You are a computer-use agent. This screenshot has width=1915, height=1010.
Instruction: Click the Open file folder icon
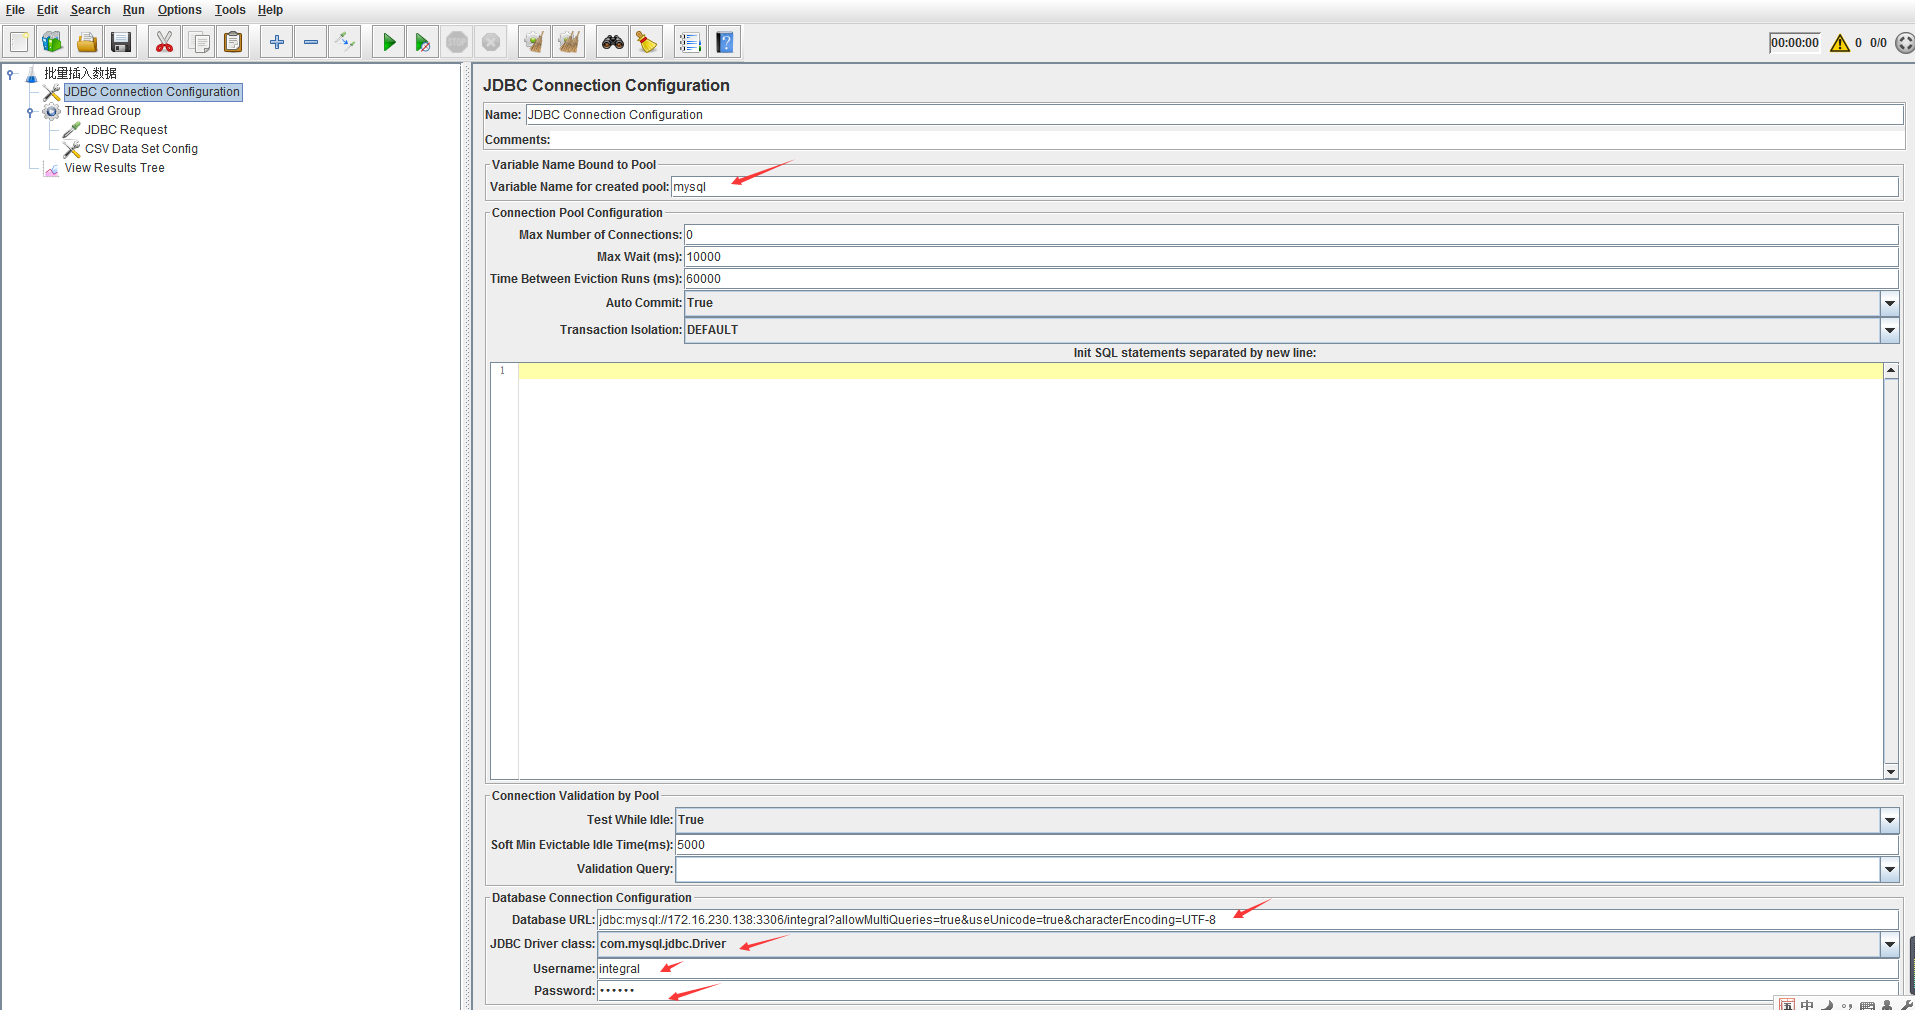tap(87, 42)
